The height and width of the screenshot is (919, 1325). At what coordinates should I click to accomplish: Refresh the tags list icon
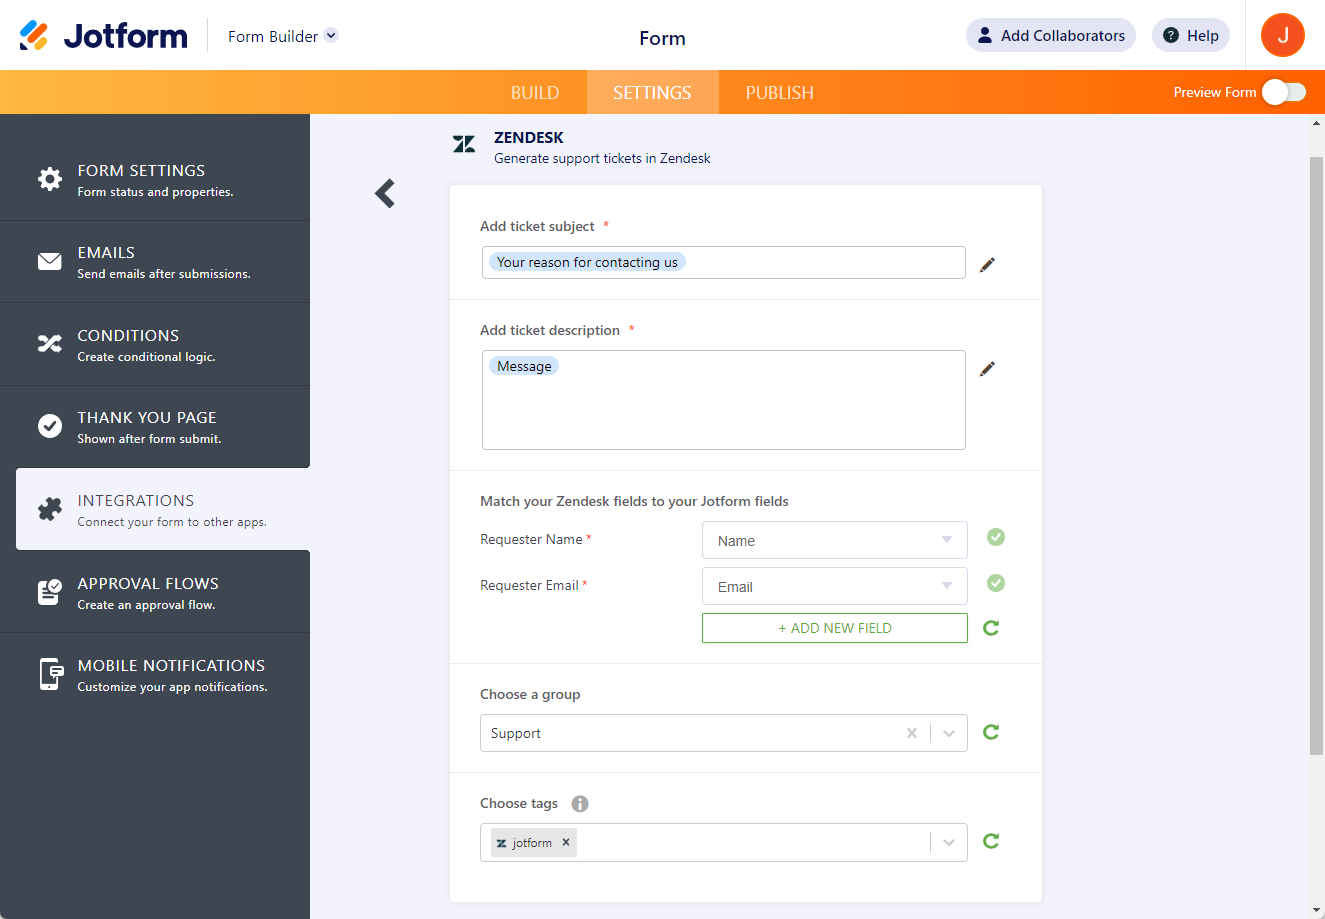tap(991, 841)
